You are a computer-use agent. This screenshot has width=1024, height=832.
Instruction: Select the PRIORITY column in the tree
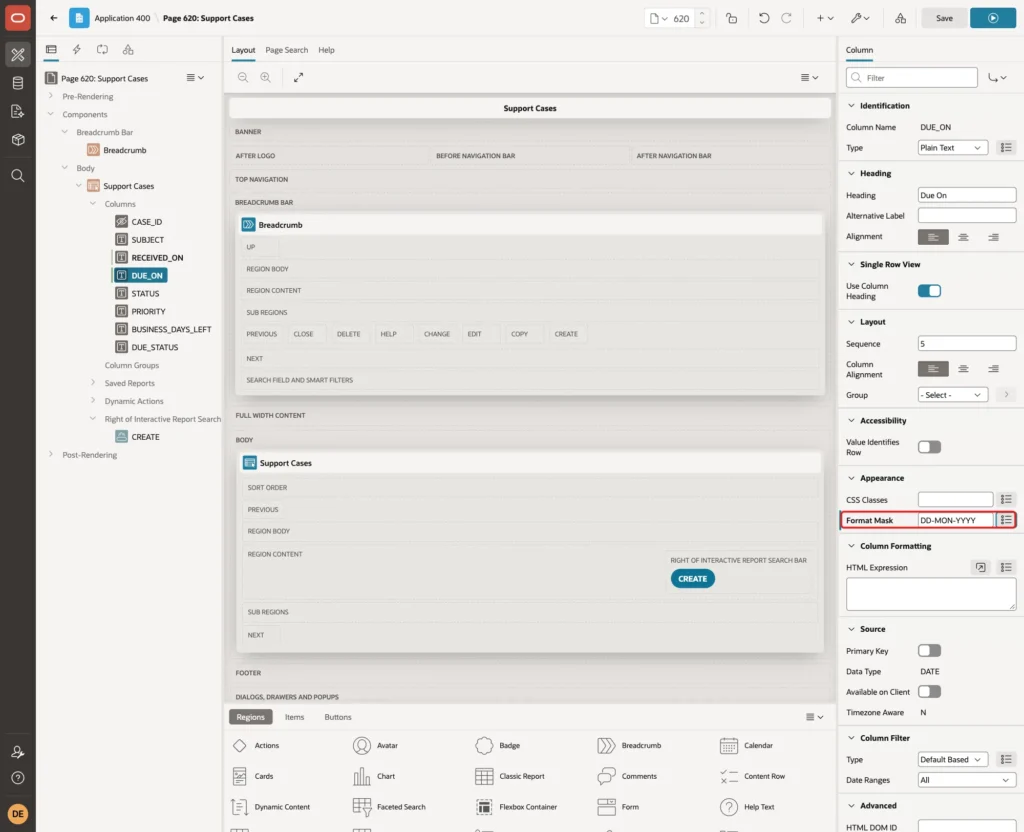point(148,312)
